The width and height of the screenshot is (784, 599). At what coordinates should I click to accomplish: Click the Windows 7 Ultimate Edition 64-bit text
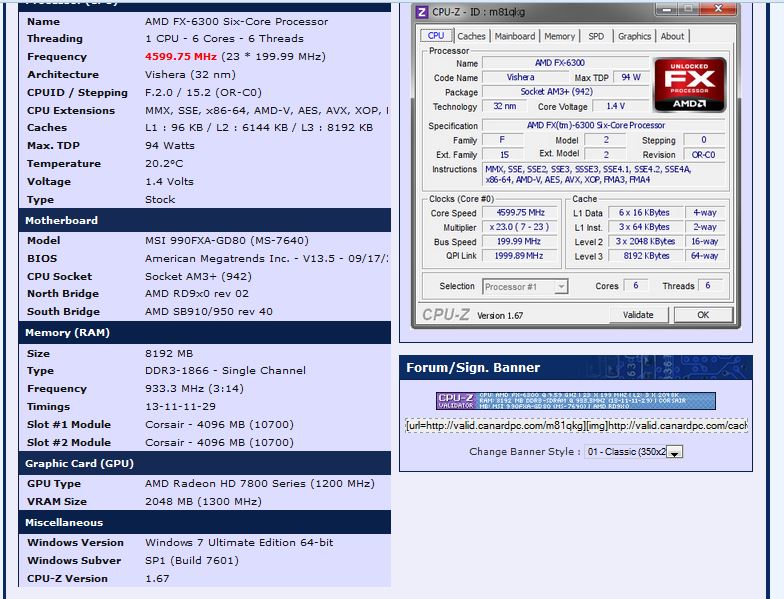tap(239, 542)
